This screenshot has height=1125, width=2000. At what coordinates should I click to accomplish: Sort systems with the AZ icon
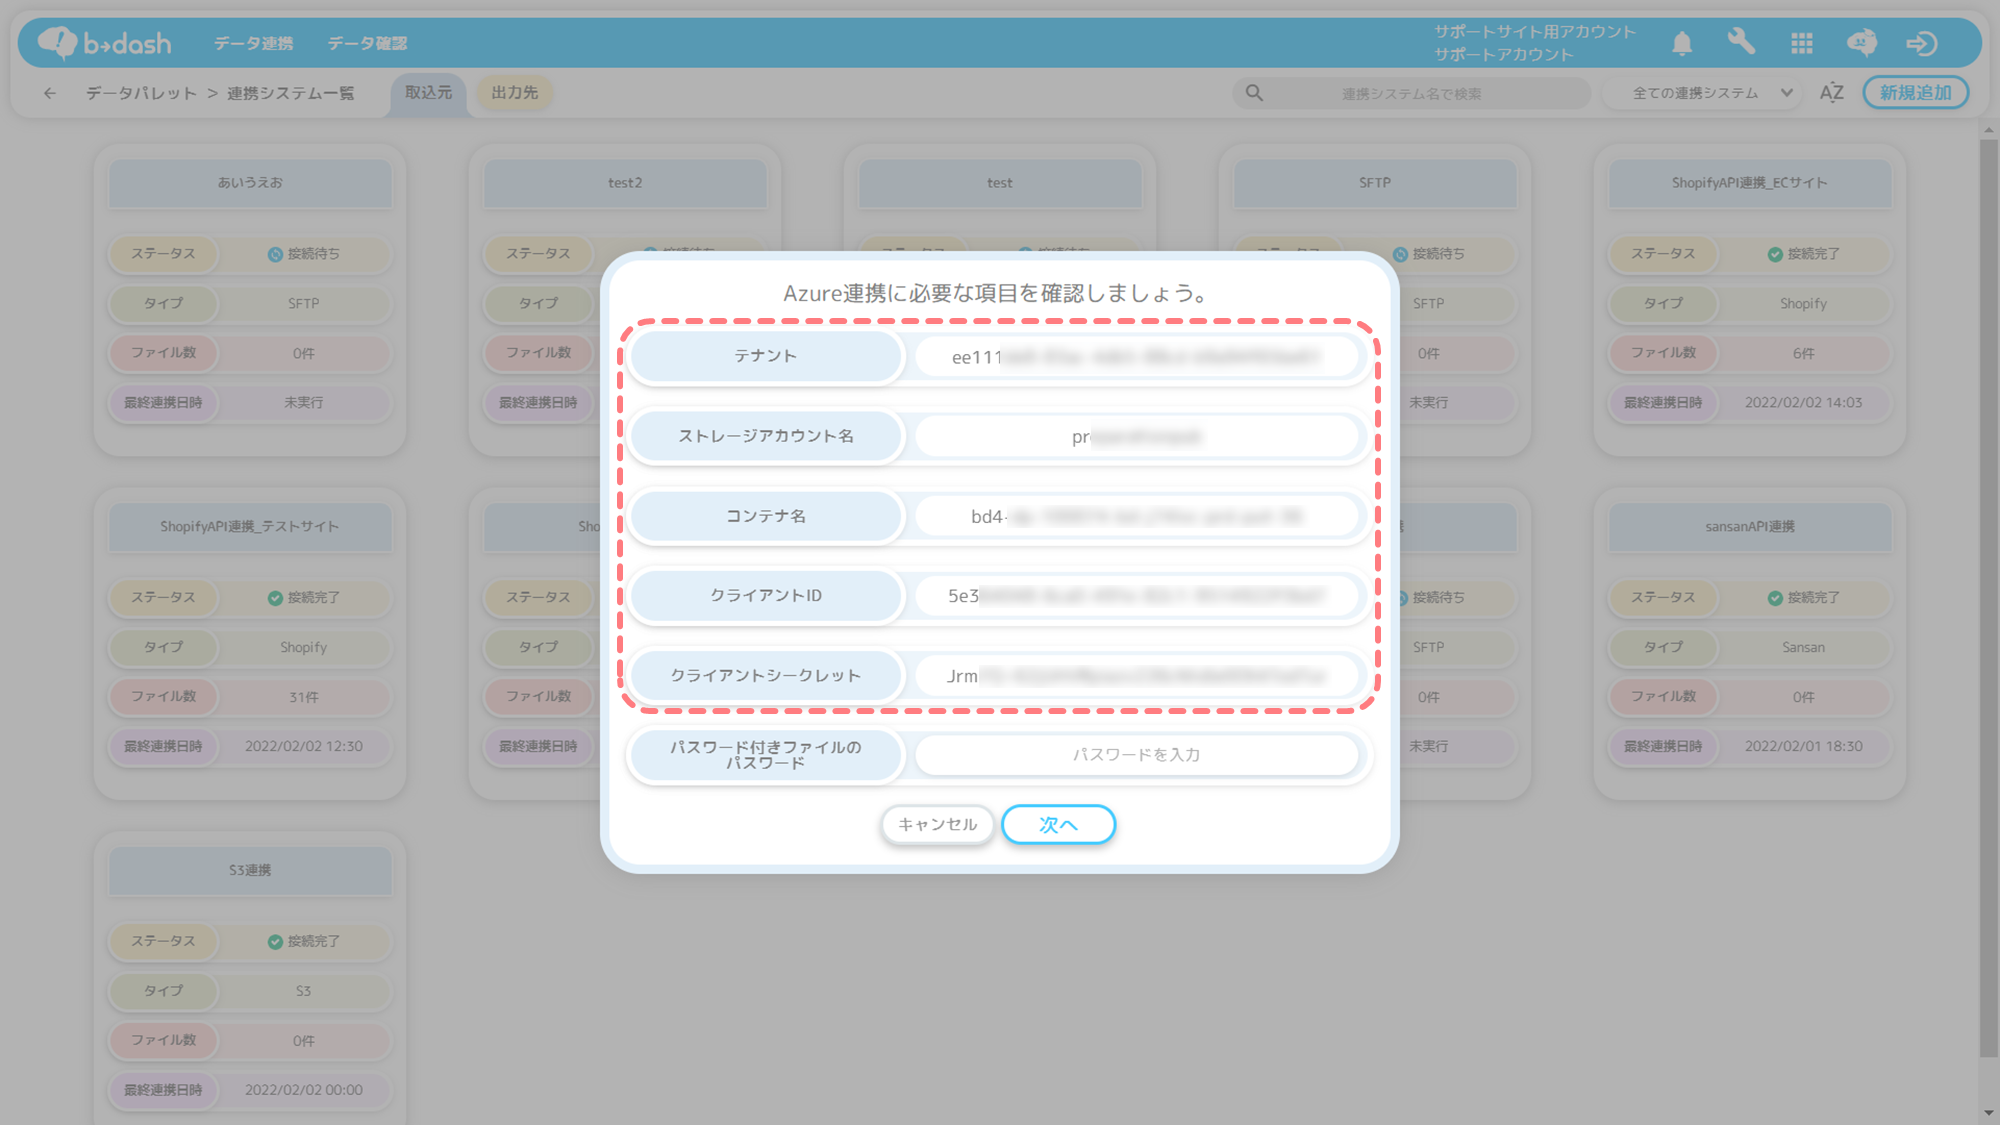[1831, 93]
